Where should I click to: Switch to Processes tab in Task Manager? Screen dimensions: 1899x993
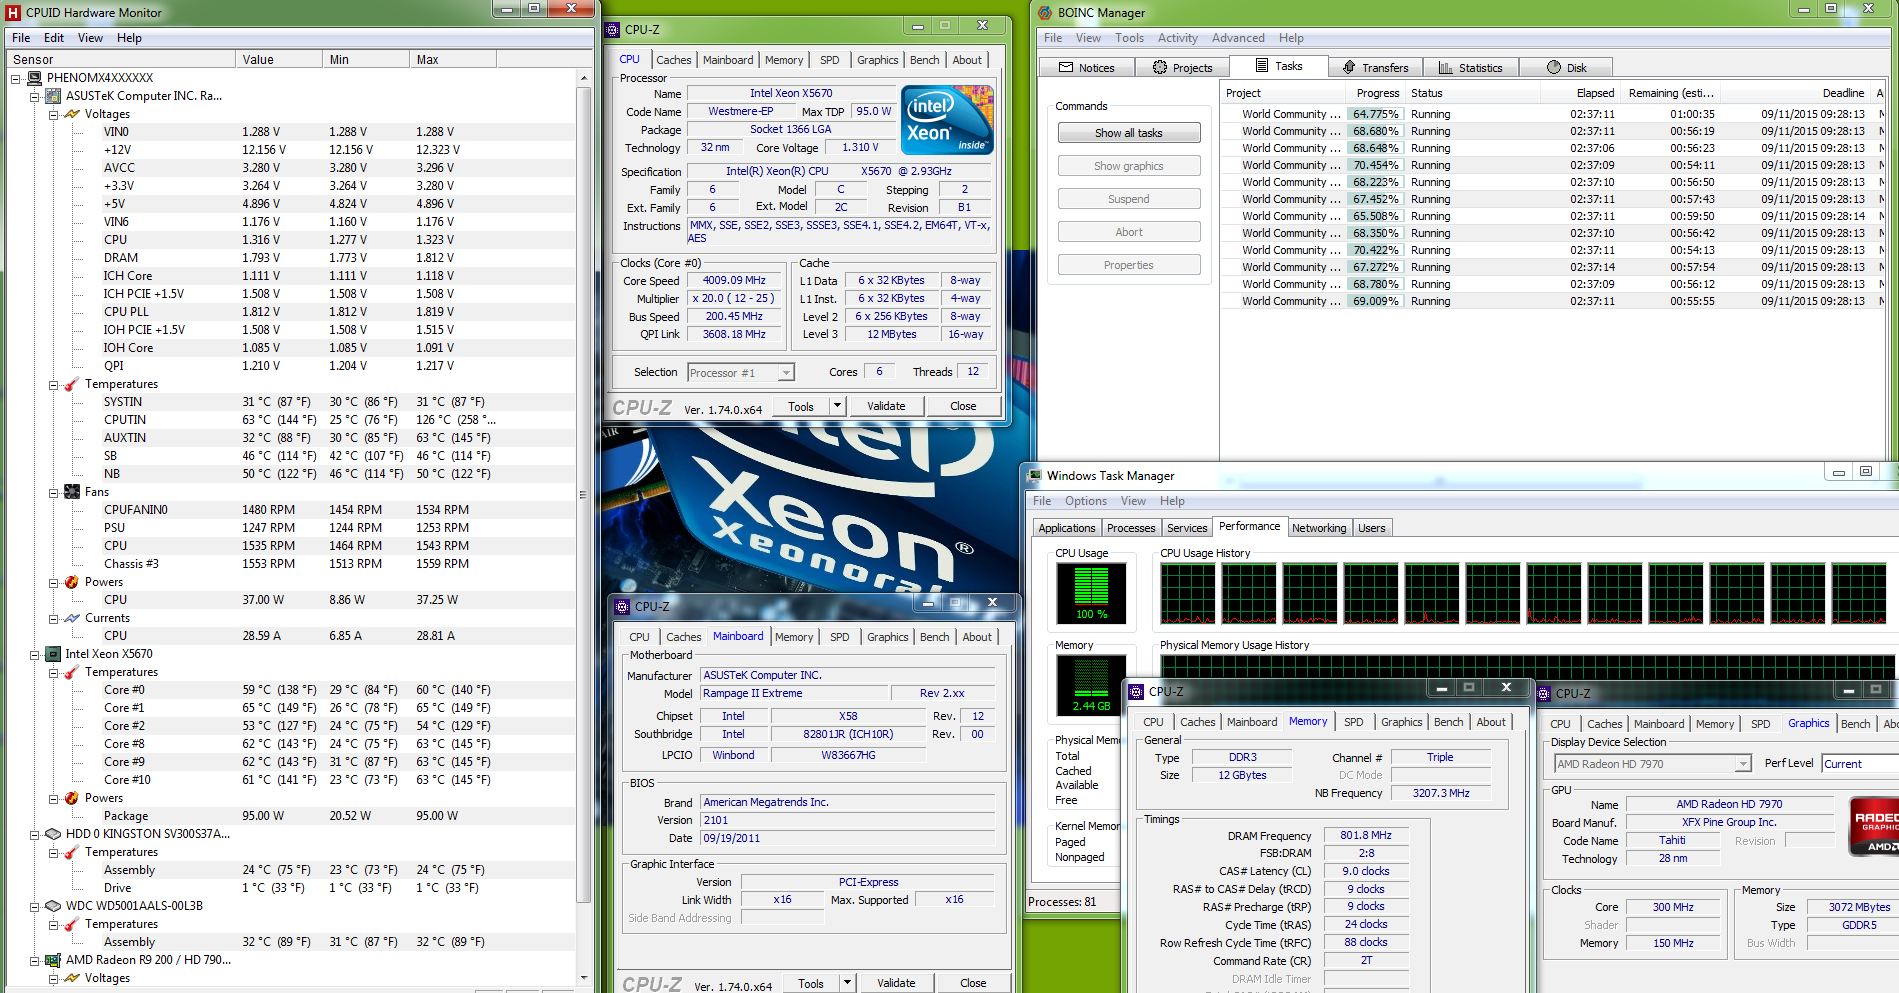1131,528
